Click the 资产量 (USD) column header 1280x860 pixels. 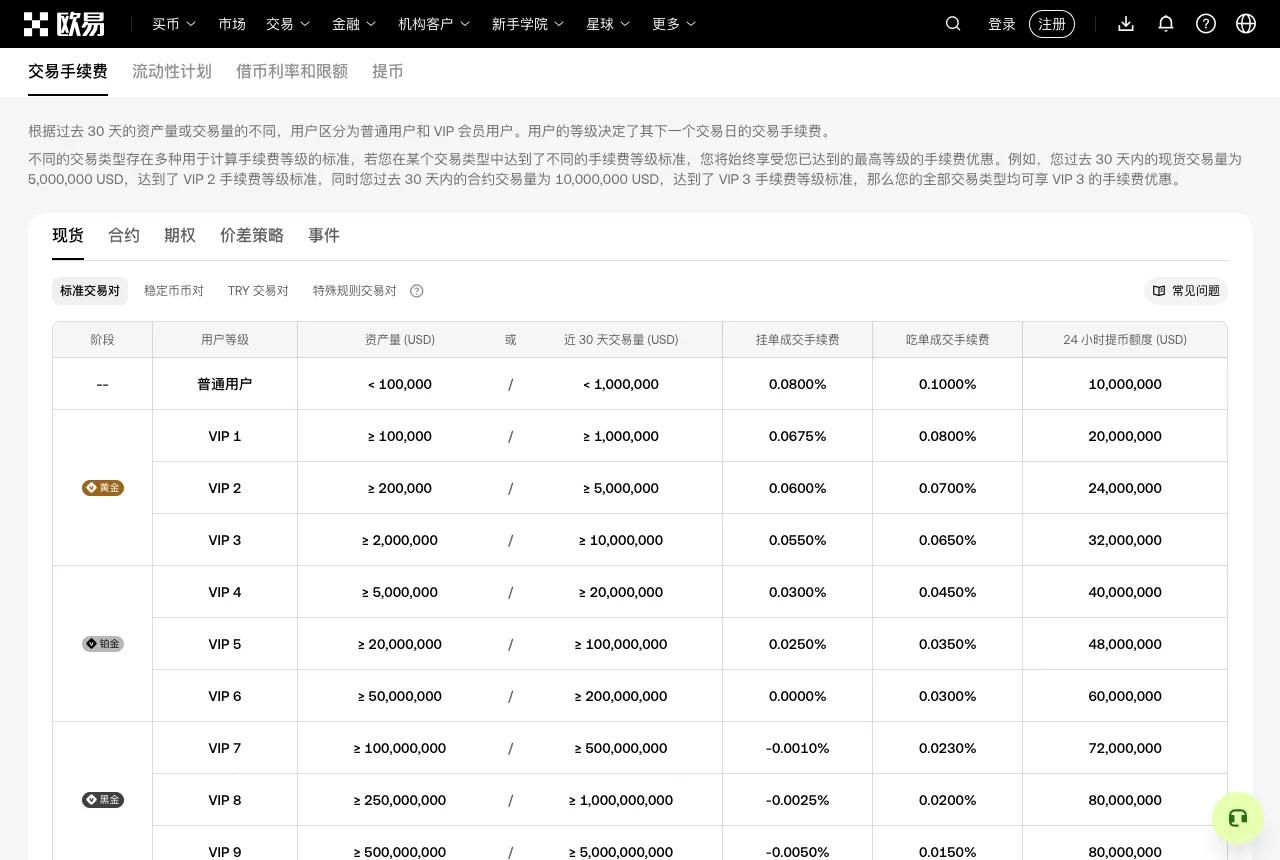[400, 340]
